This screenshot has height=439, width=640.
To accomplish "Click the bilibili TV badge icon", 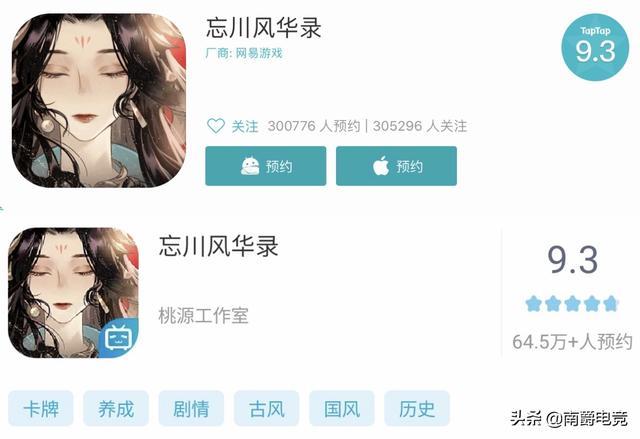I will coord(118,338).
